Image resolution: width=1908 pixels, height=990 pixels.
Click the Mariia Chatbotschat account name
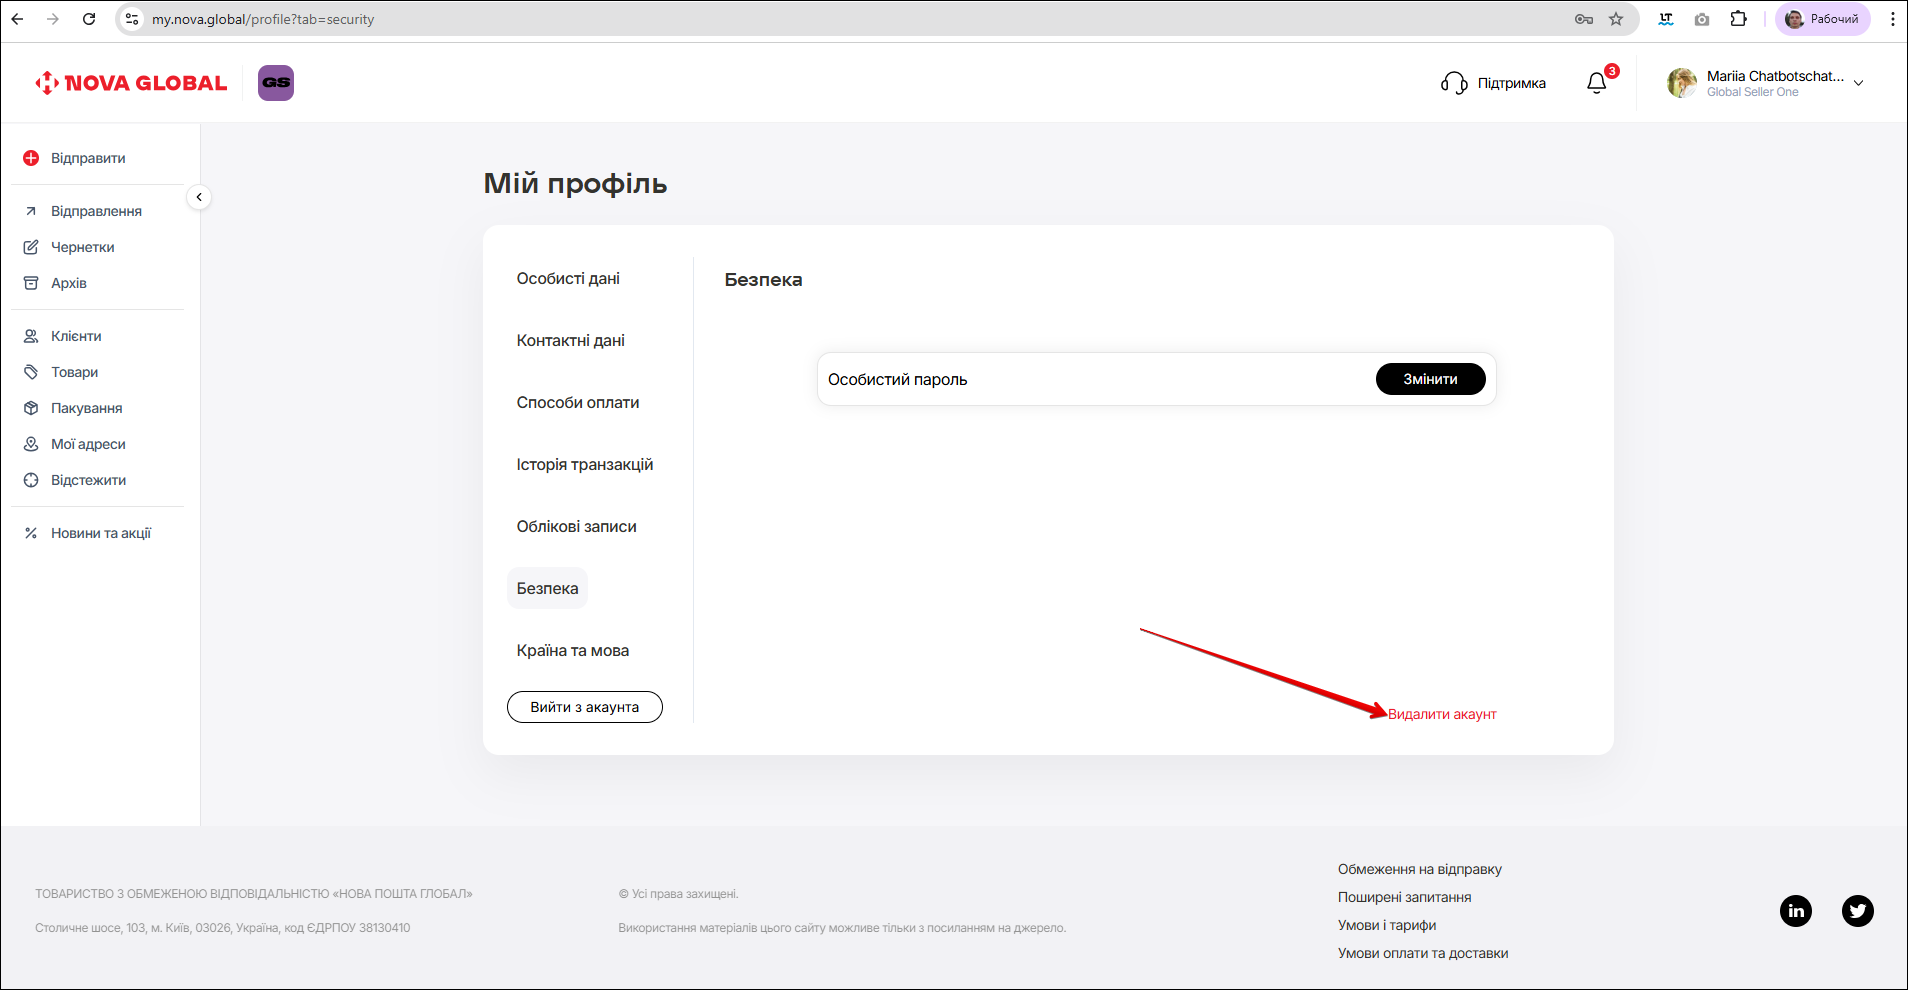(x=1775, y=76)
